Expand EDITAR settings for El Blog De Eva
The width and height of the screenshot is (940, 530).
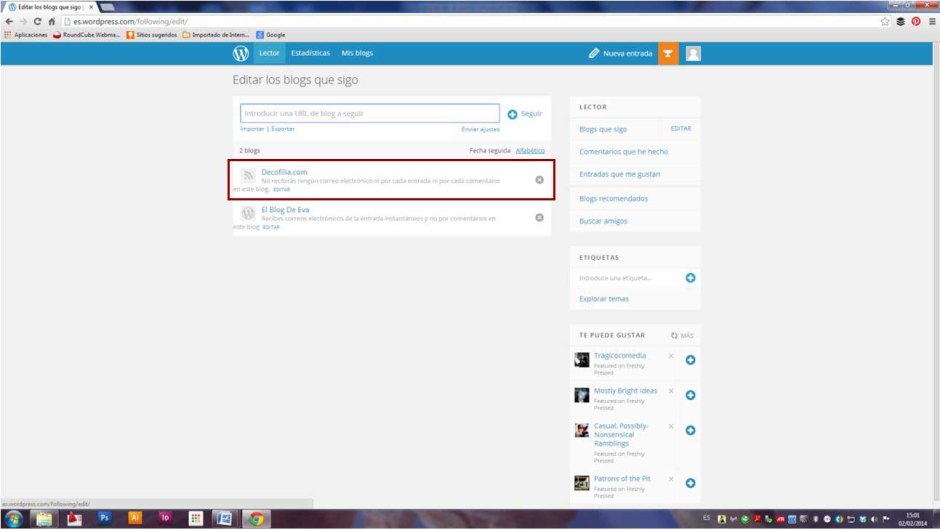coord(271,227)
